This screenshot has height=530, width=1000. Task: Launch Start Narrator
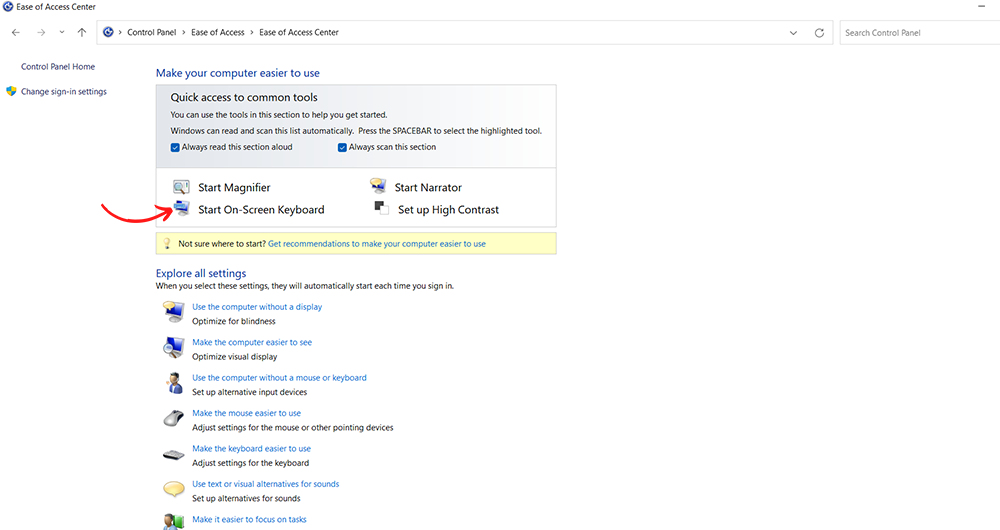click(x=428, y=188)
